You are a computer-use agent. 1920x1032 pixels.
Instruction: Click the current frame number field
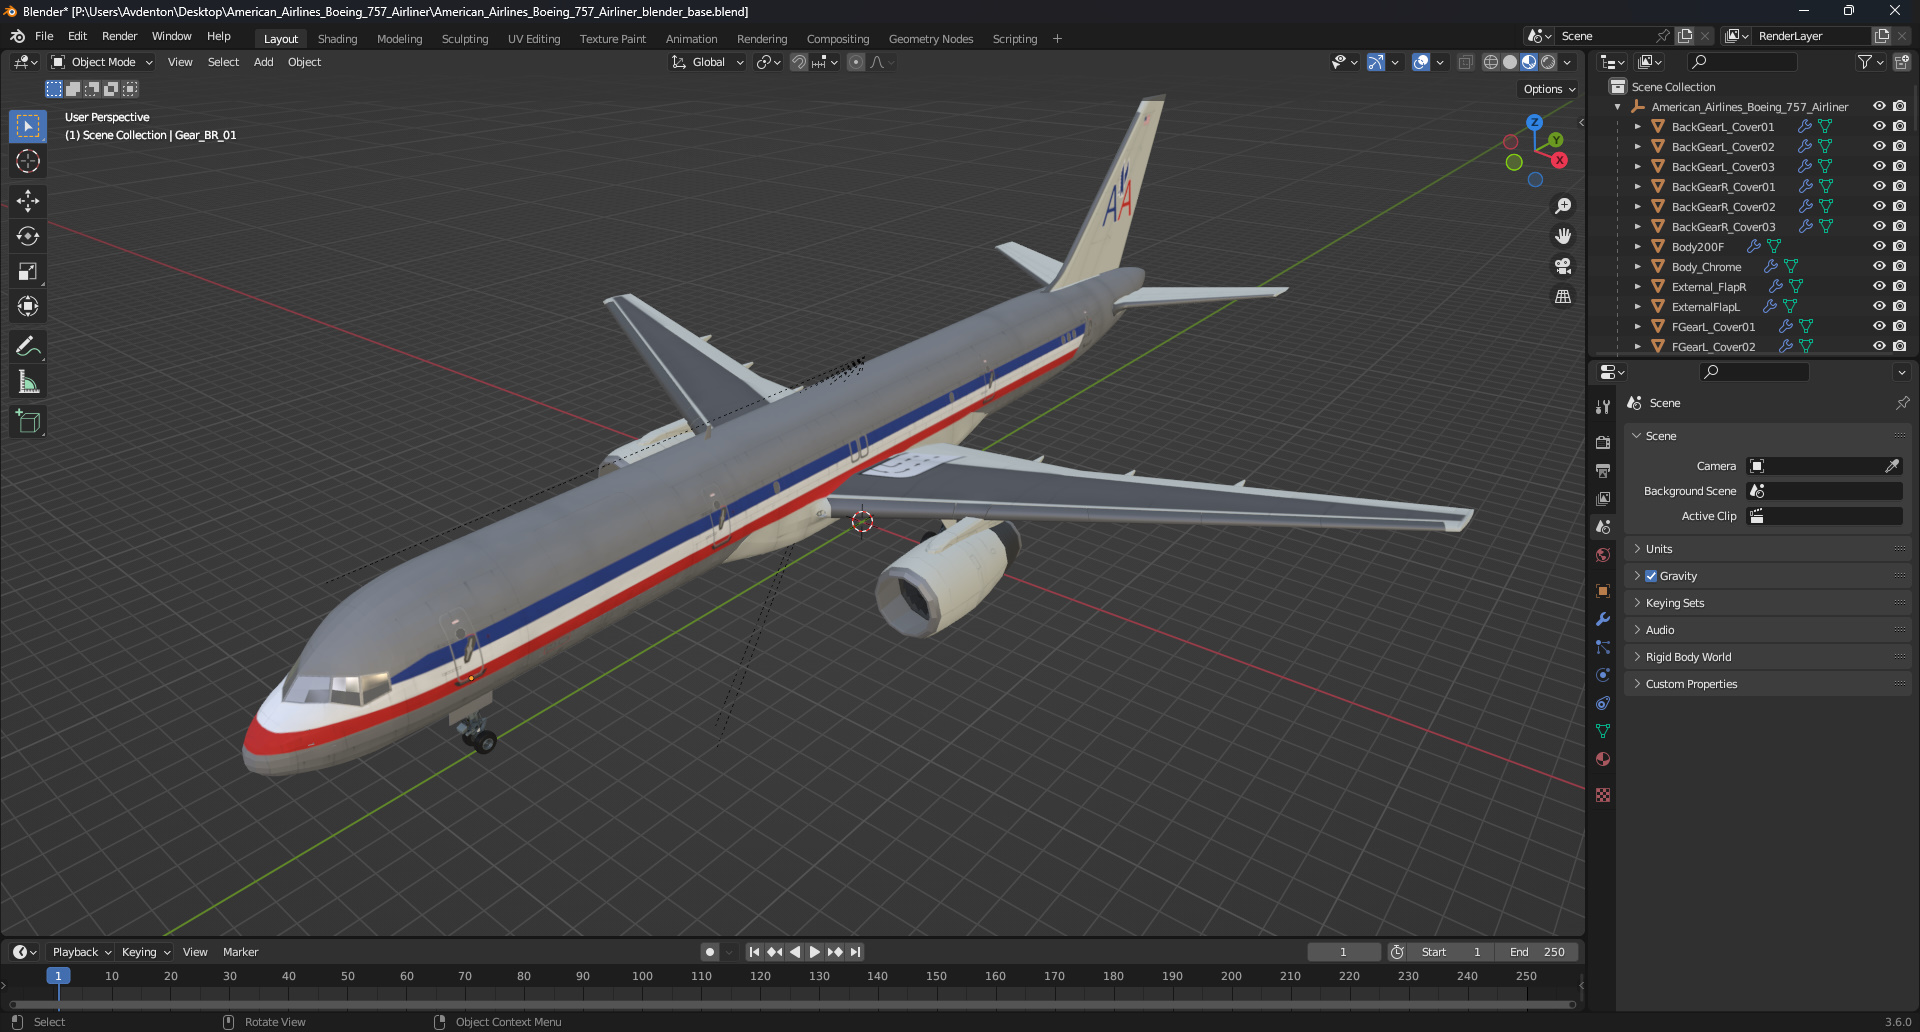1343,952
